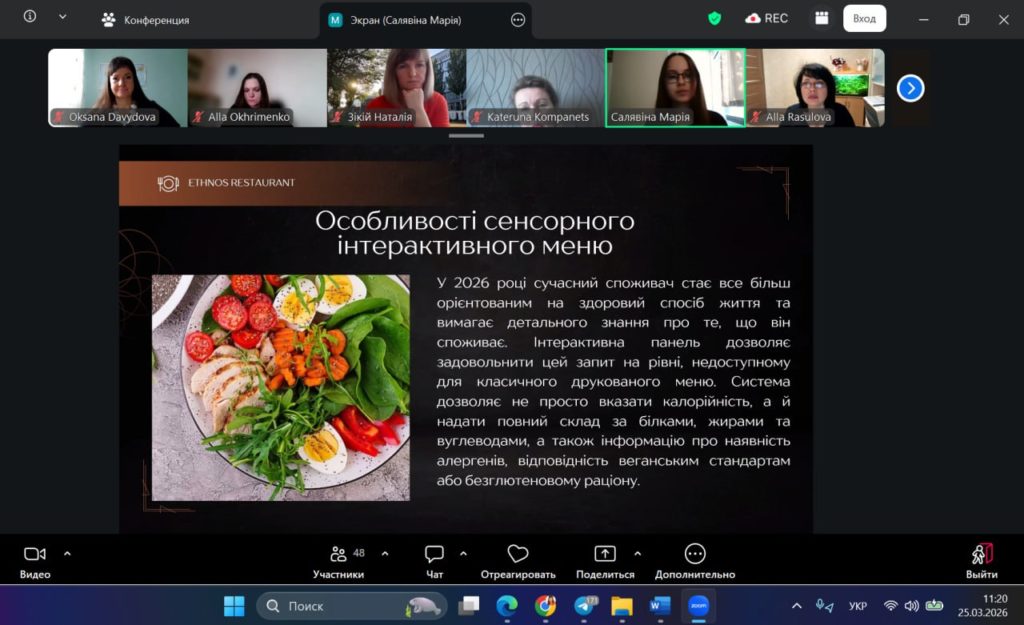
Task: Click the green encryption shield icon
Action: pos(714,18)
